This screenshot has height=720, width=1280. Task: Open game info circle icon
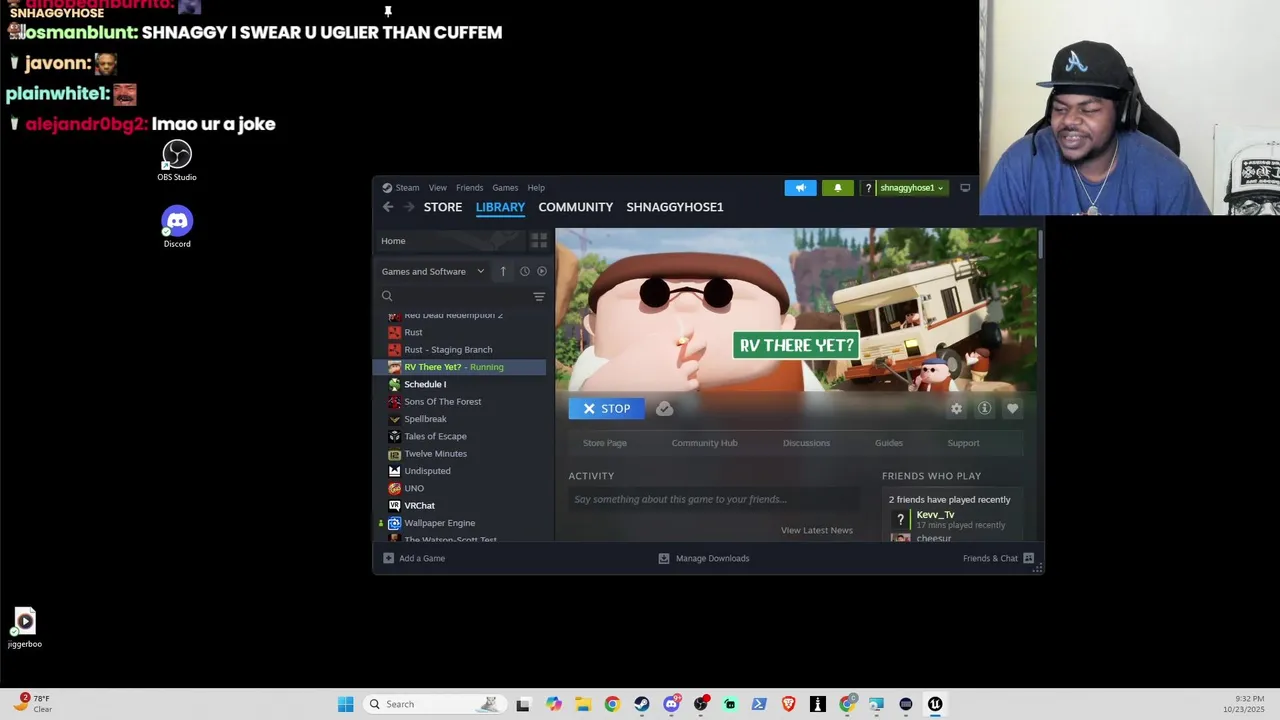tap(984, 408)
